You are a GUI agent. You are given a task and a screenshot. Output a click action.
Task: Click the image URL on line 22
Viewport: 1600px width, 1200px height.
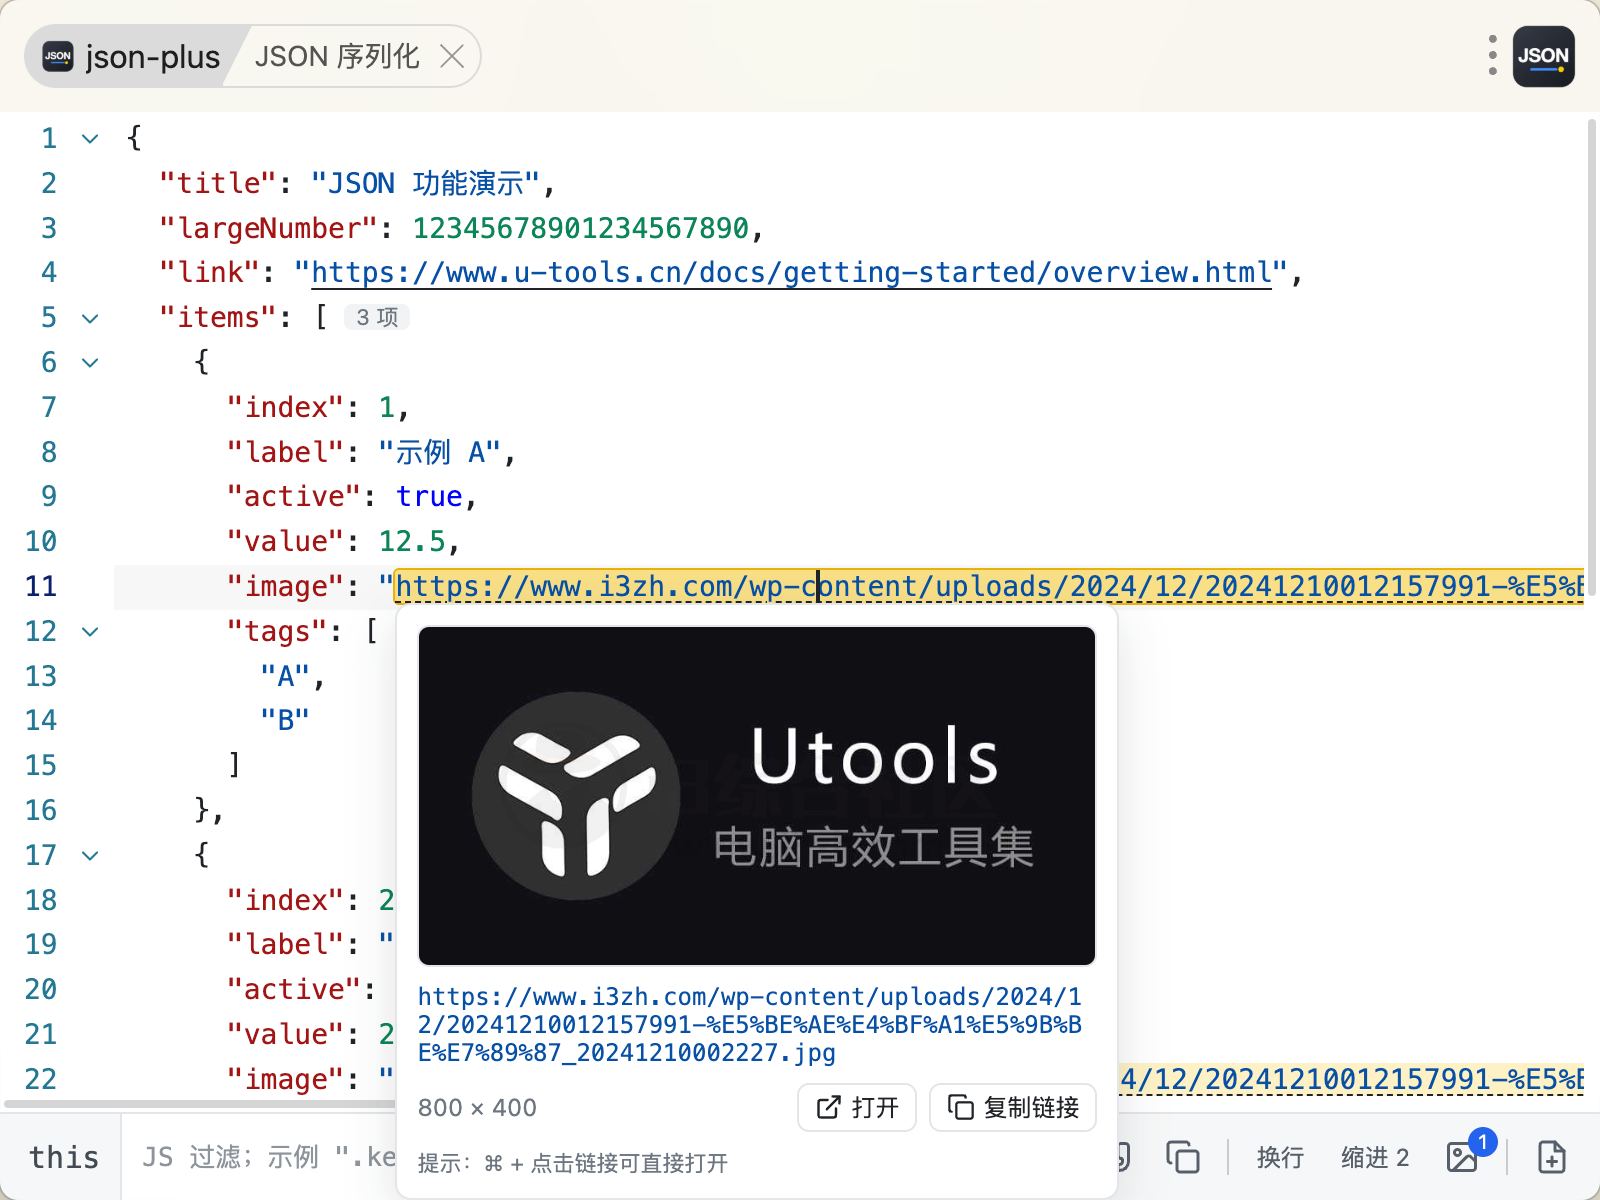pyautogui.click(x=1352, y=1079)
